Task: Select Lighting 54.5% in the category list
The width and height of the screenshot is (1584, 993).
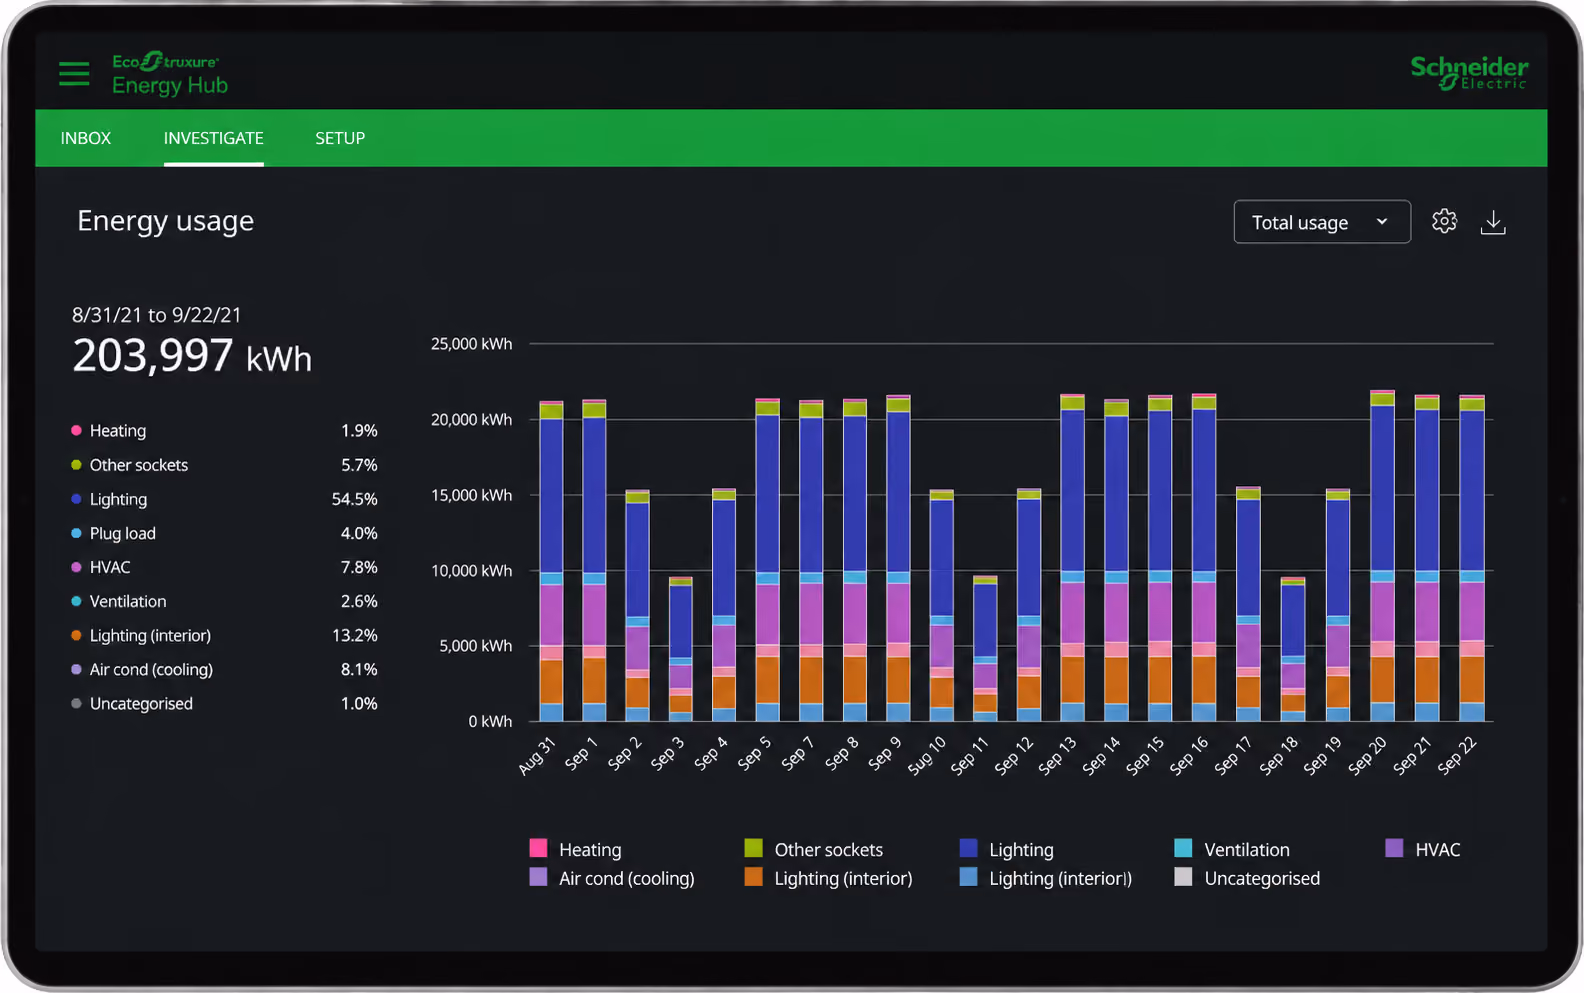Action: pyautogui.click(x=224, y=499)
